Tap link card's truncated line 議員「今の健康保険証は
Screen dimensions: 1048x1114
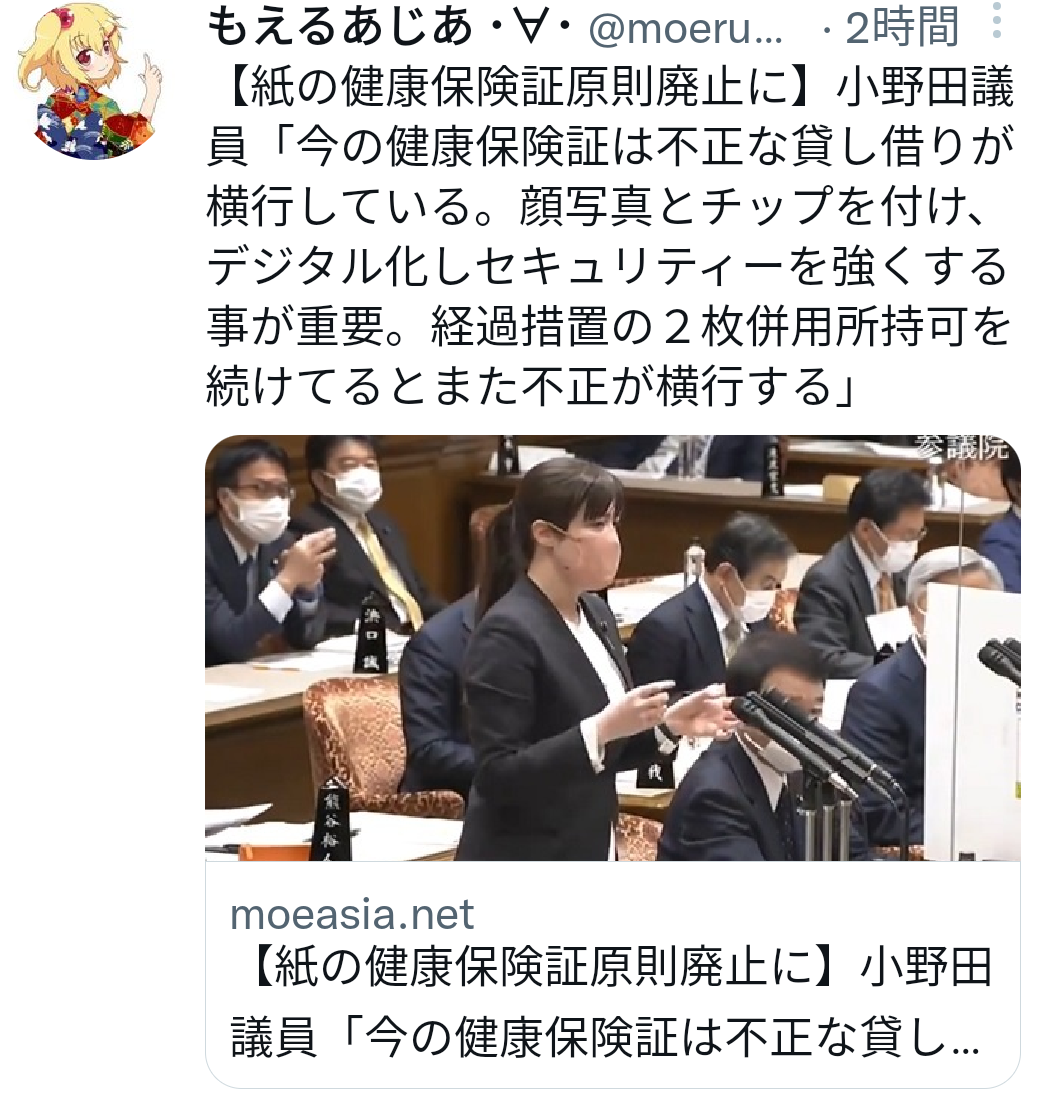[x=605, y=1037]
